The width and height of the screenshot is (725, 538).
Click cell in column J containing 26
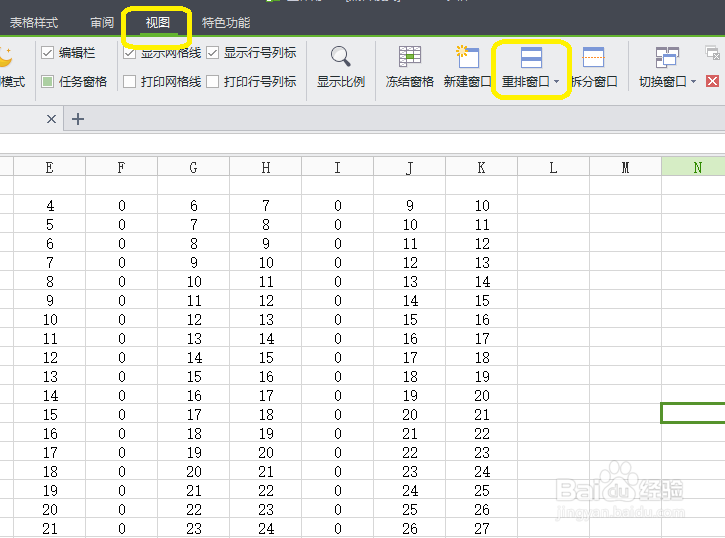(410, 528)
